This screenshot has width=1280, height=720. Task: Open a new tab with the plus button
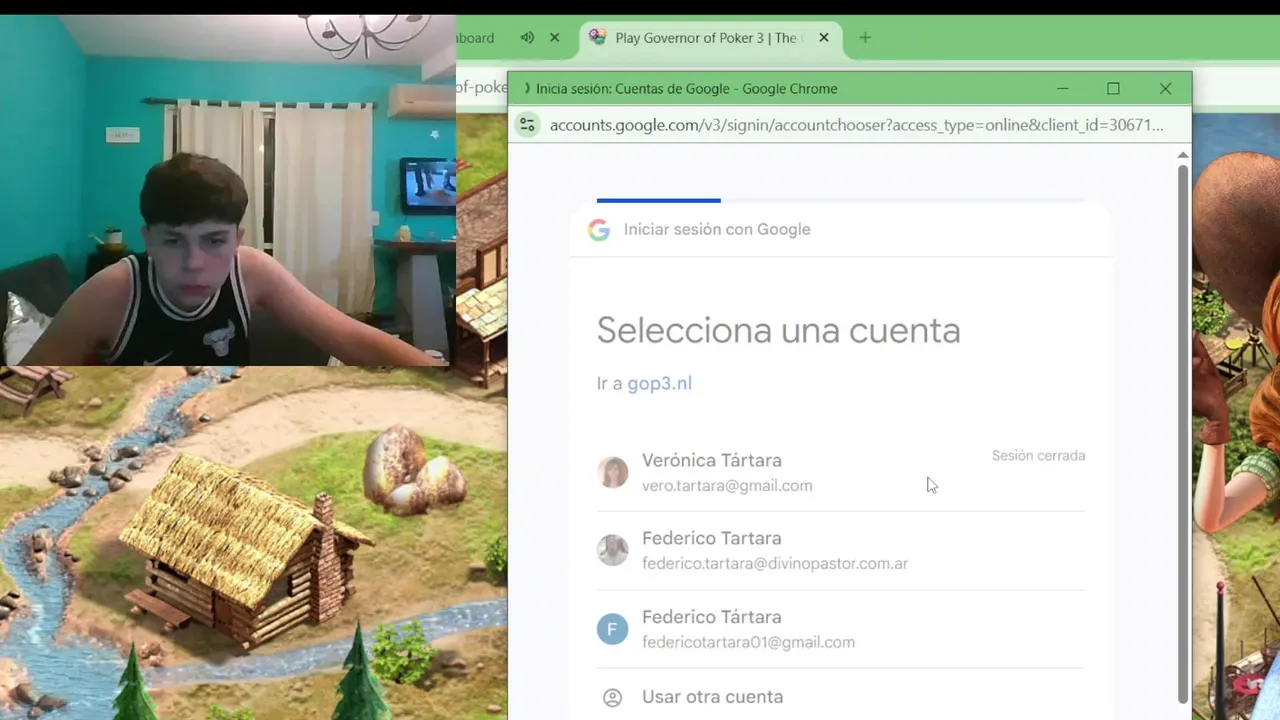coord(865,38)
